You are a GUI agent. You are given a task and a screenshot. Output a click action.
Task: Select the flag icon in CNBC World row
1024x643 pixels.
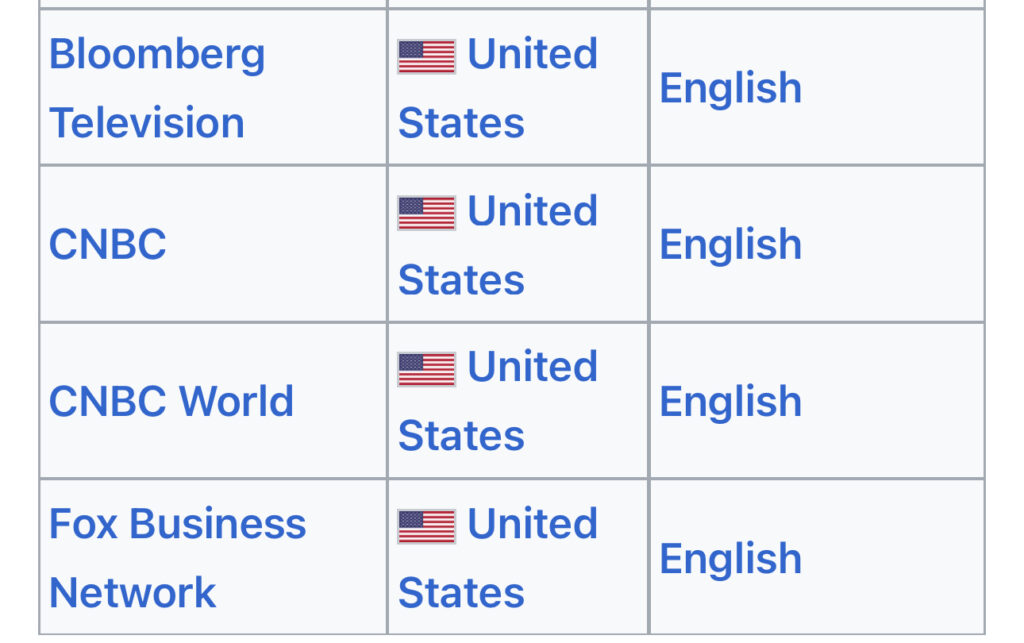click(x=426, y=369)
